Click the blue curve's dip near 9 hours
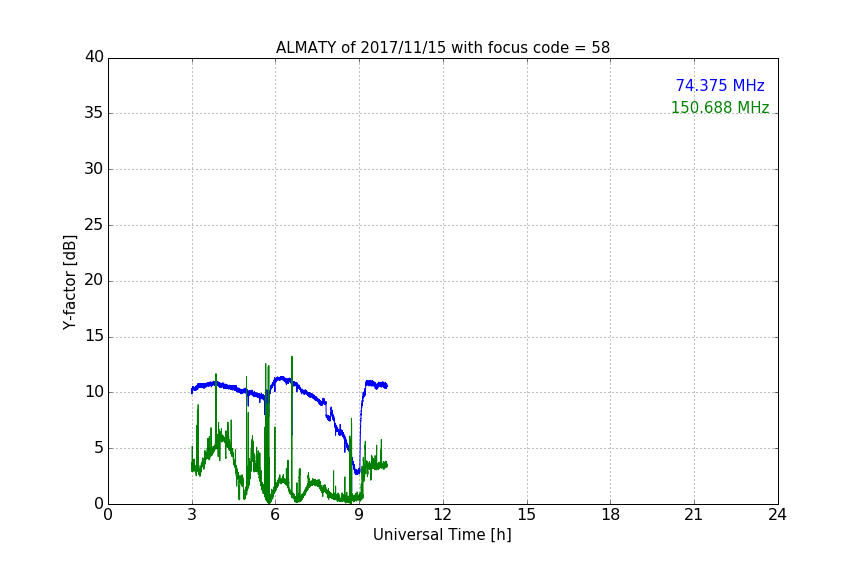Viewport: 864px width, 576px height. [357, 471]
